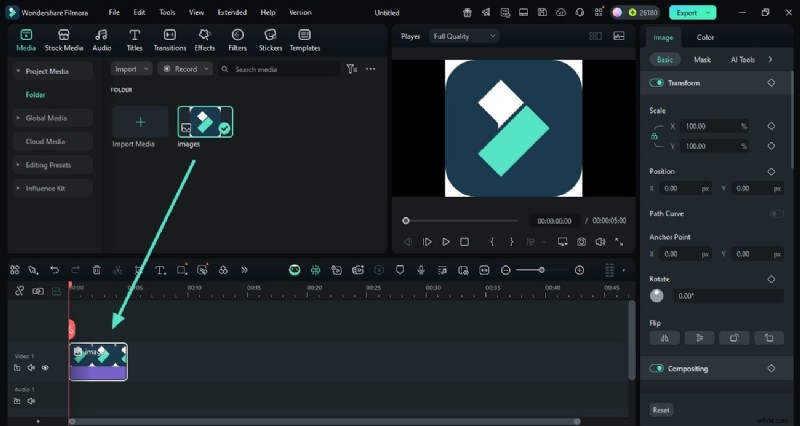The image size is (800, 426).
Task: Open the Filters library tab
Action: pos(237,40)
